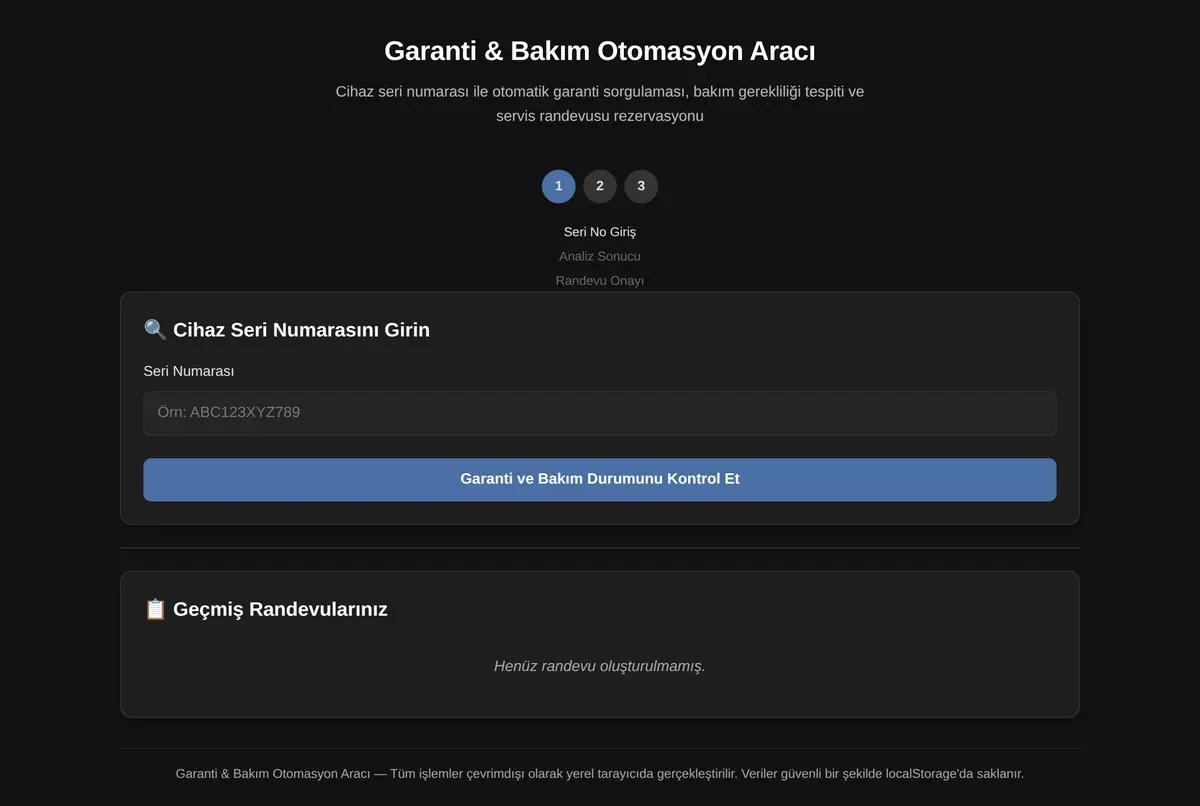
Task: Click the clipboard icon beside Geçmiş Randevularınız
Action: point(155,608)
